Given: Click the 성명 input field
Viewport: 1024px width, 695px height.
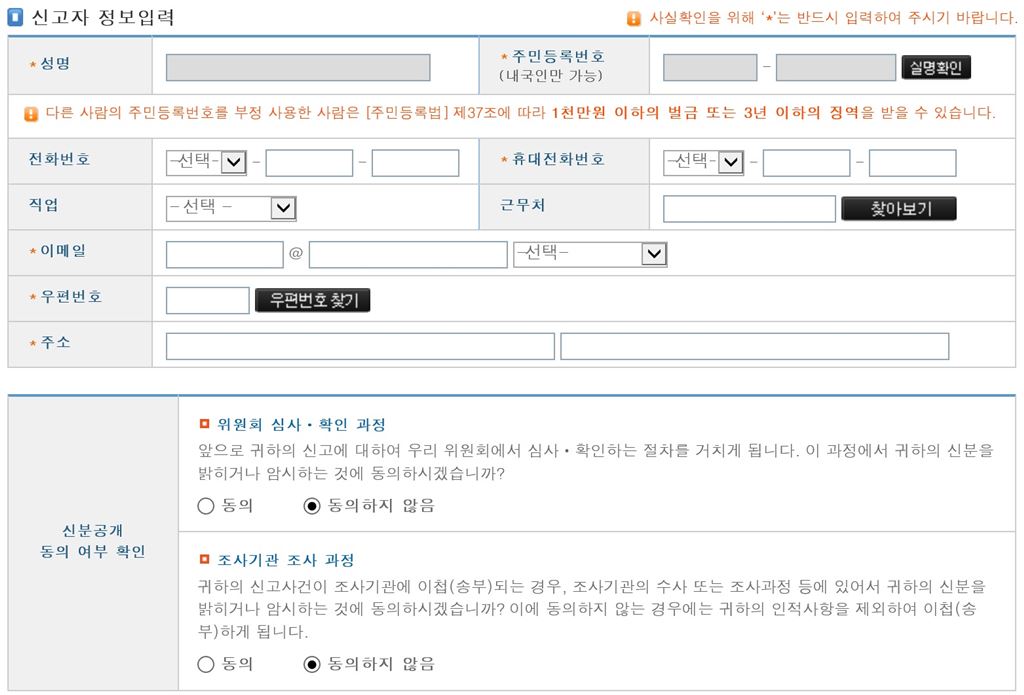Looking at the screenshot, I should click(295, 67).
